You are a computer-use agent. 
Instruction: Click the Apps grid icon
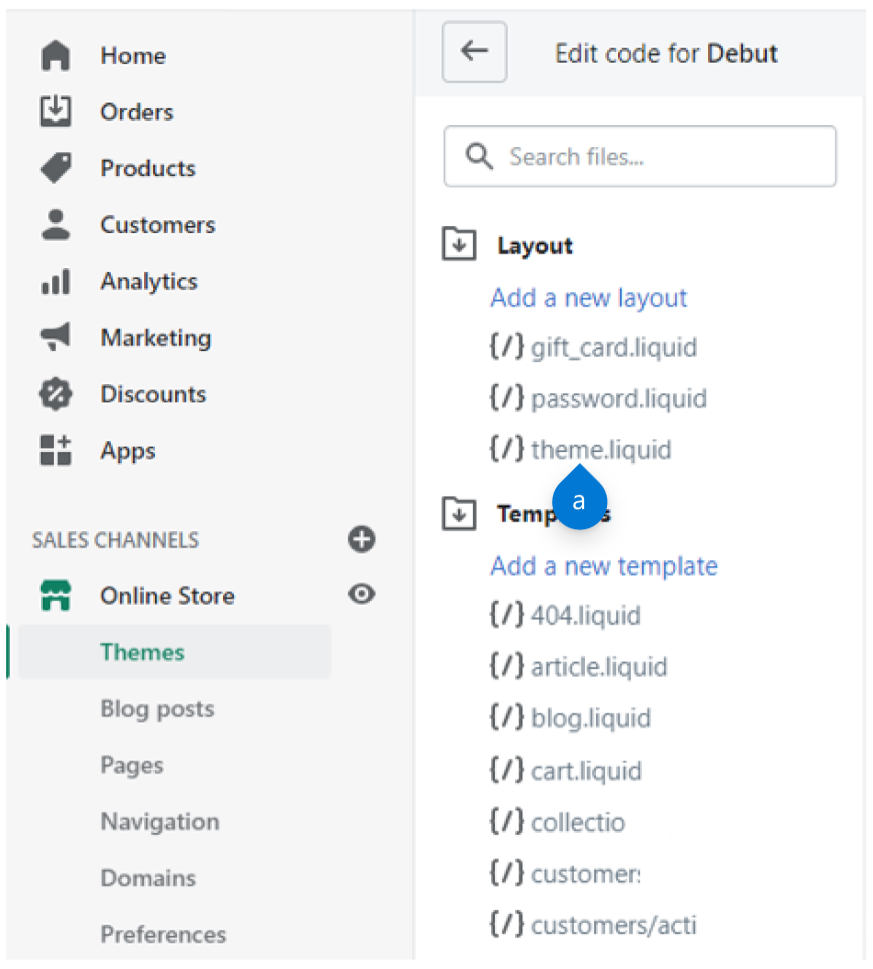pos(56,450)
